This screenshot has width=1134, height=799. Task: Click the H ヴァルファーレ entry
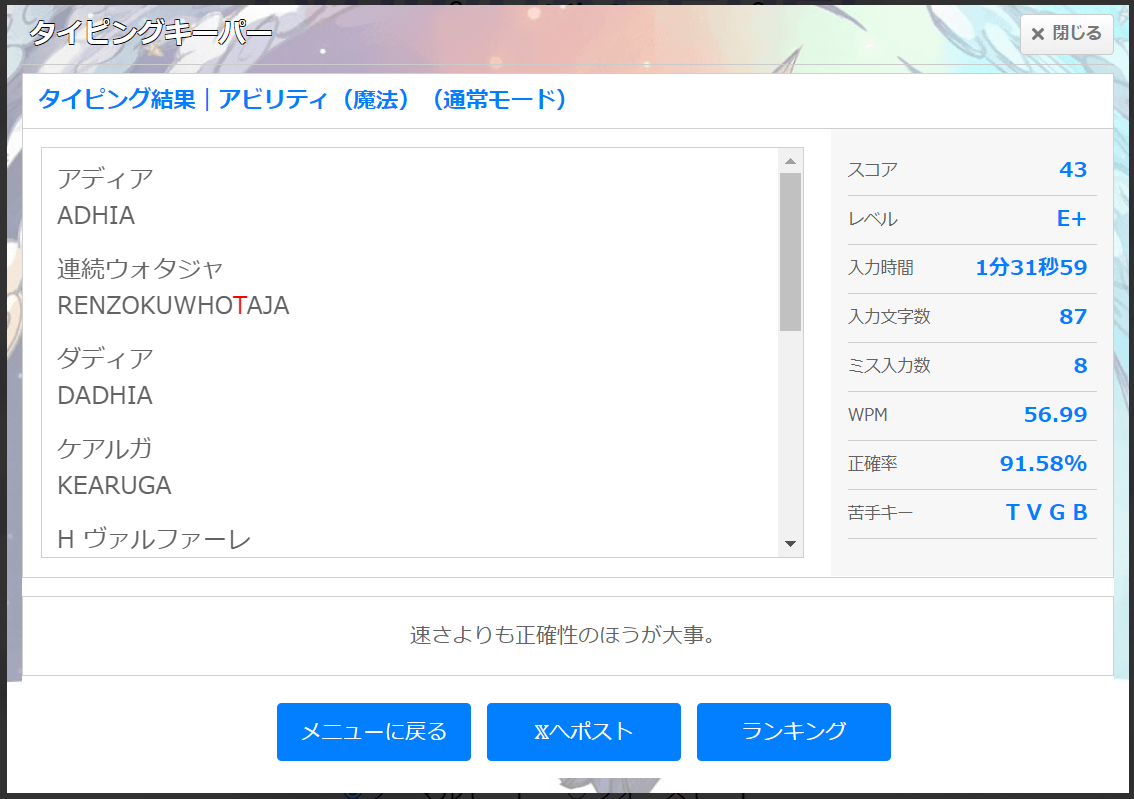(154, 540)
